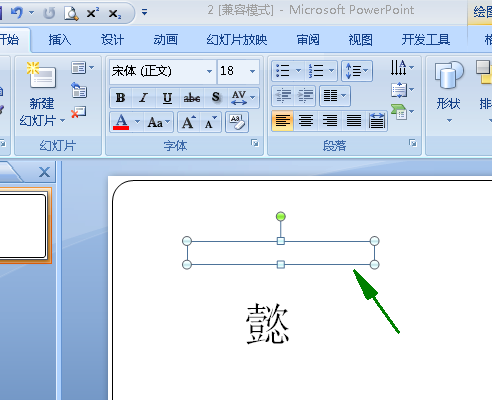Click the Distributed alignment icon

(x=377, y=121)
